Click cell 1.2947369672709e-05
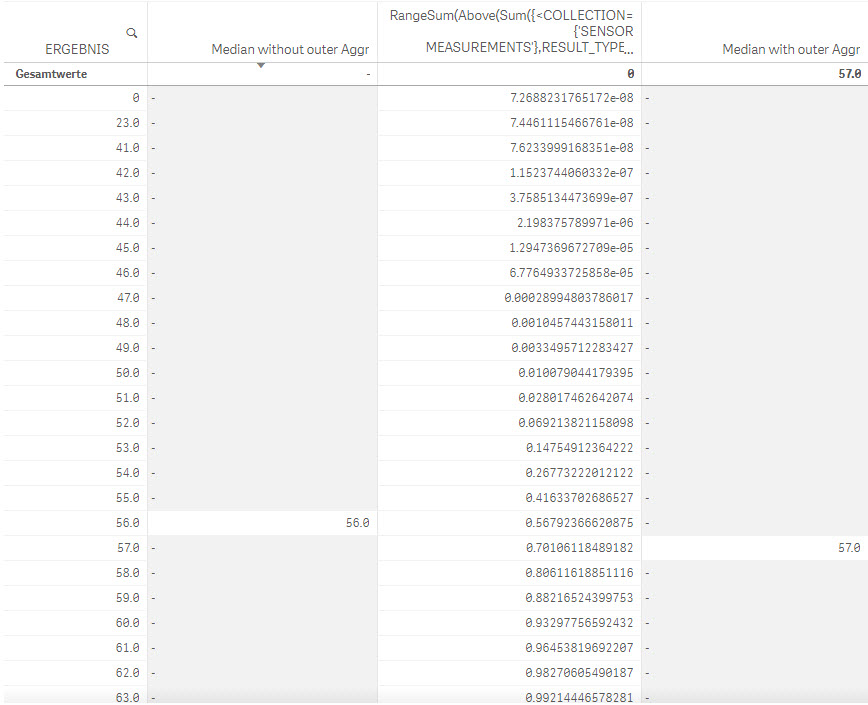Image resolution: width=868 pixels, height=705 pixels. (572, 248)
